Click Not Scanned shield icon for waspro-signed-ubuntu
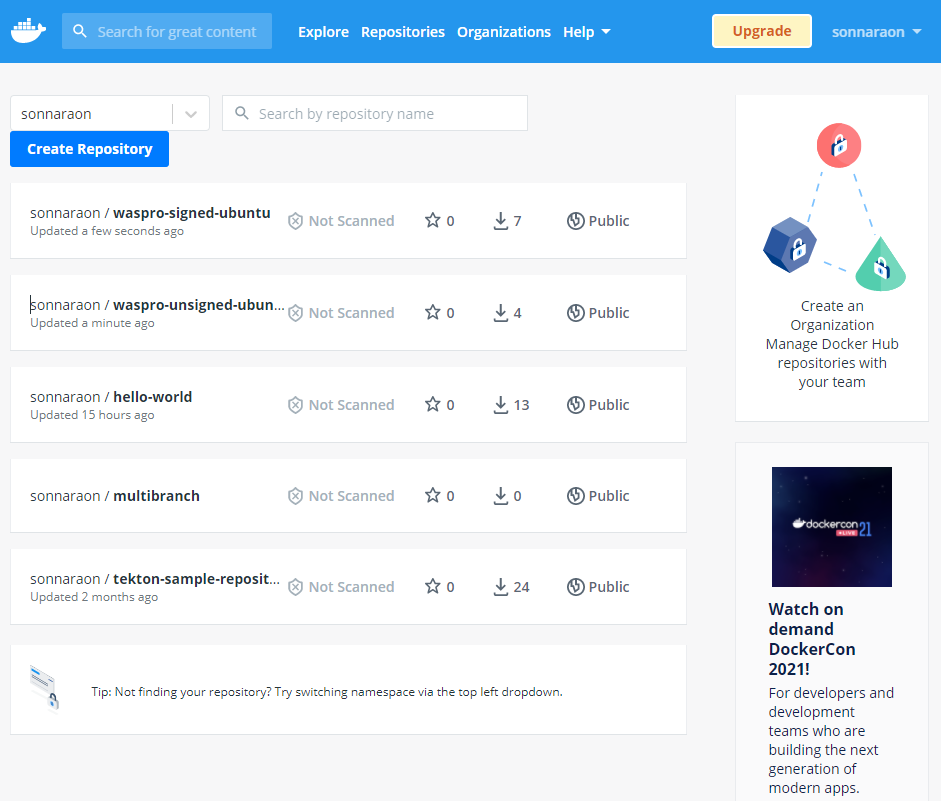Viewport: 941px width, 801px height. (x=295, y=221)
